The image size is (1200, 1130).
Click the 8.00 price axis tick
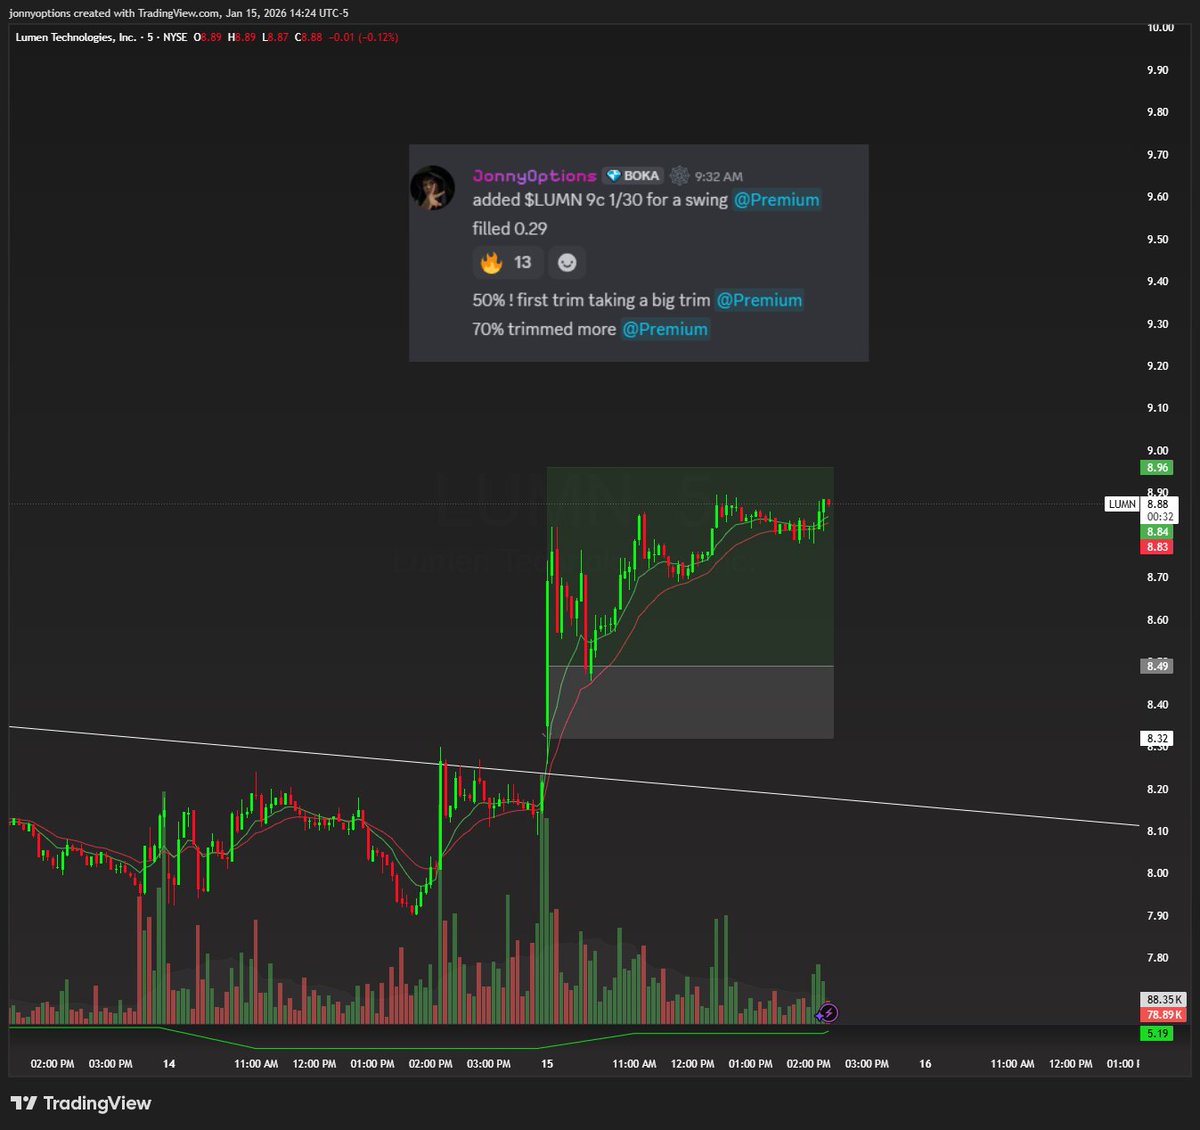click(1158, 873)
